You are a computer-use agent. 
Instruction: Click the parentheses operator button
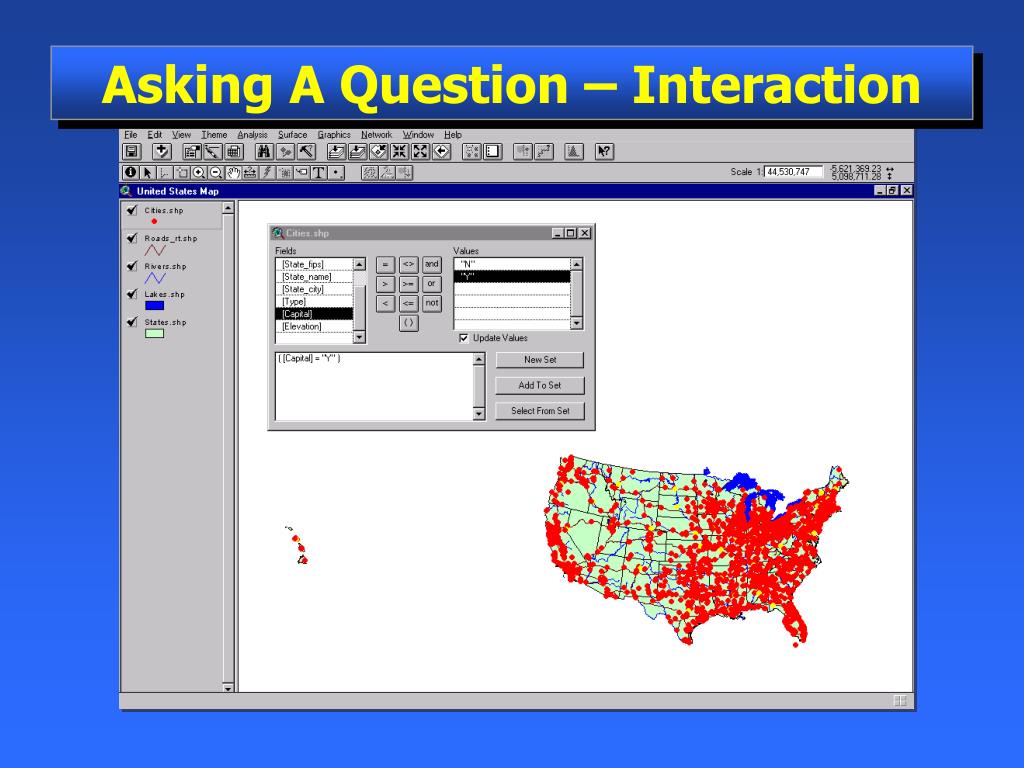tap(408, 323)
